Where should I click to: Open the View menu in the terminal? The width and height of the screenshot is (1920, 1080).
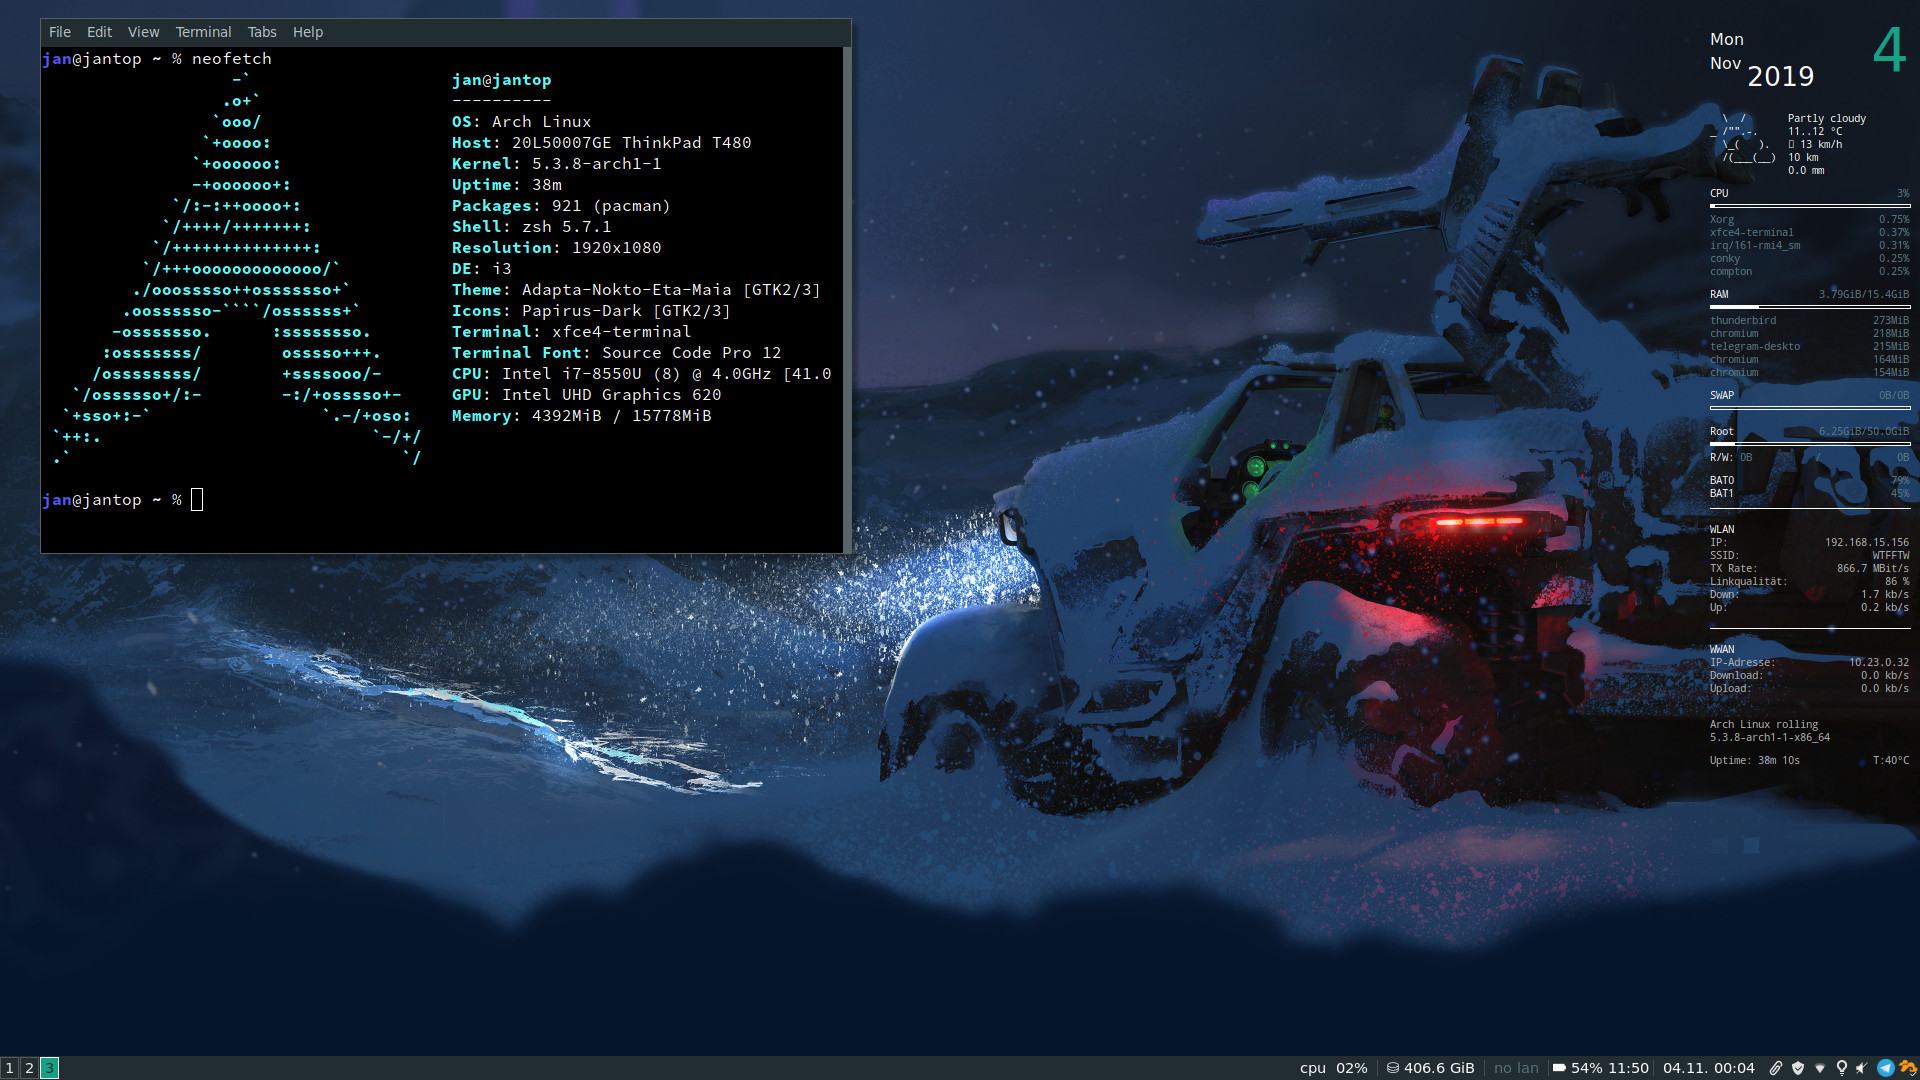tap(143, 32)
